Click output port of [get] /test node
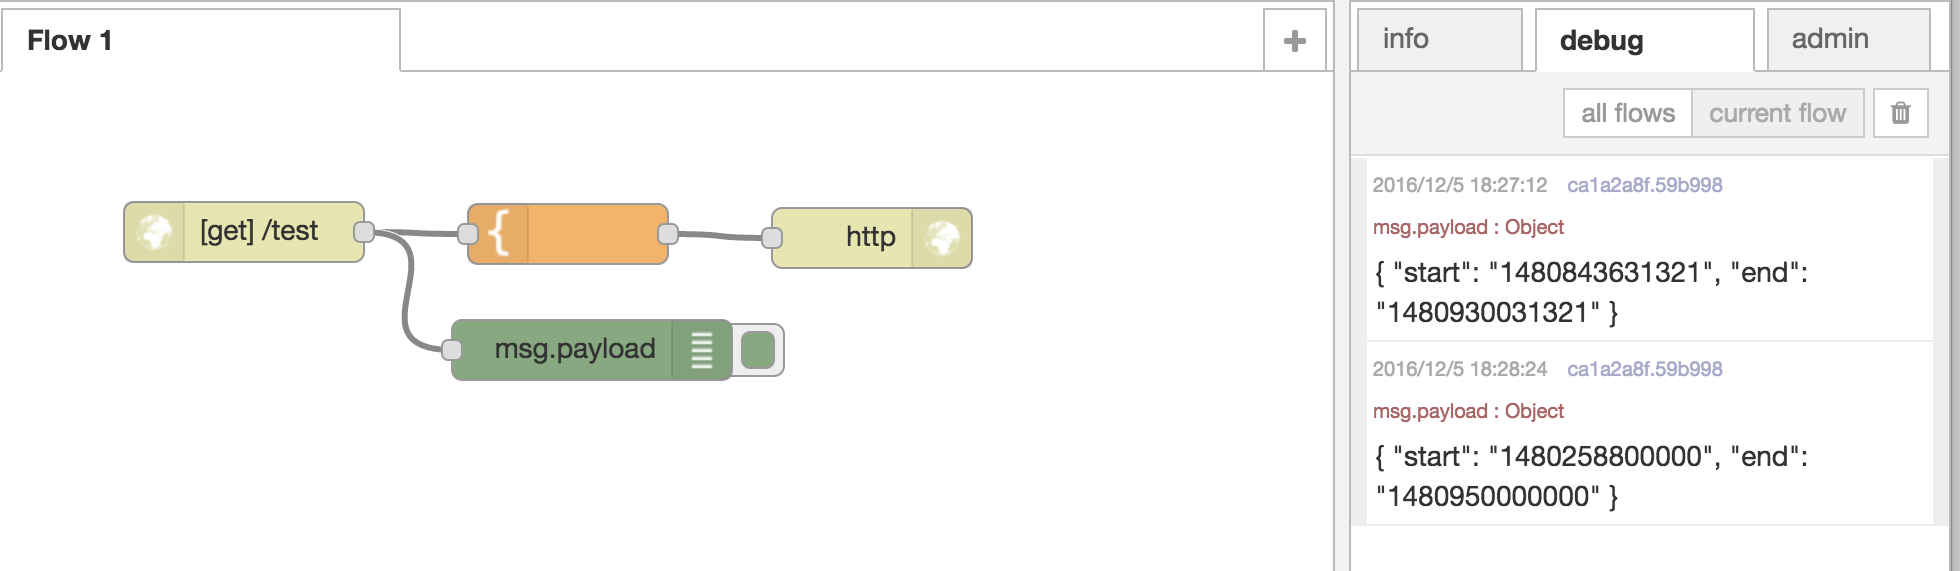 click(x=364, y=232)
